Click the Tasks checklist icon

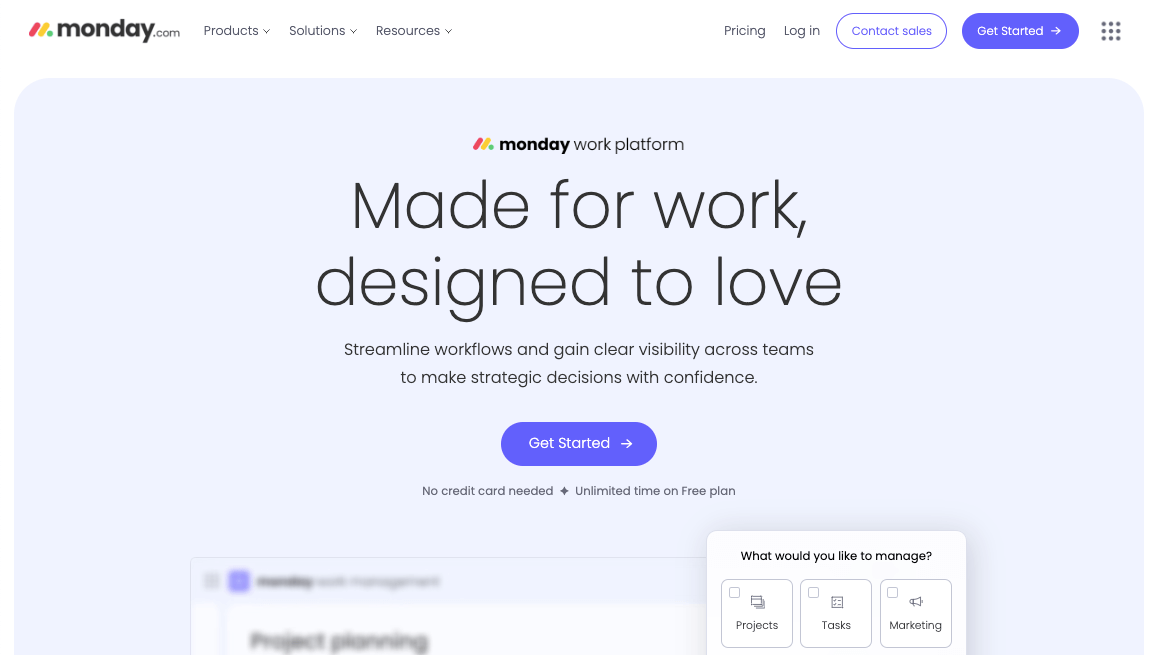pos(837,602)
